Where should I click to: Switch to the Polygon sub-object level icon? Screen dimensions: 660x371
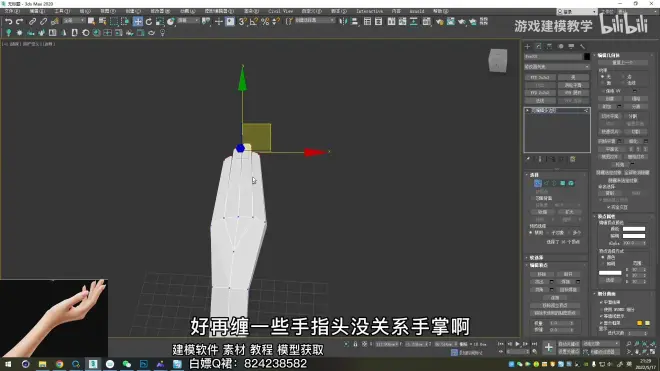click(x=562, y=183)
